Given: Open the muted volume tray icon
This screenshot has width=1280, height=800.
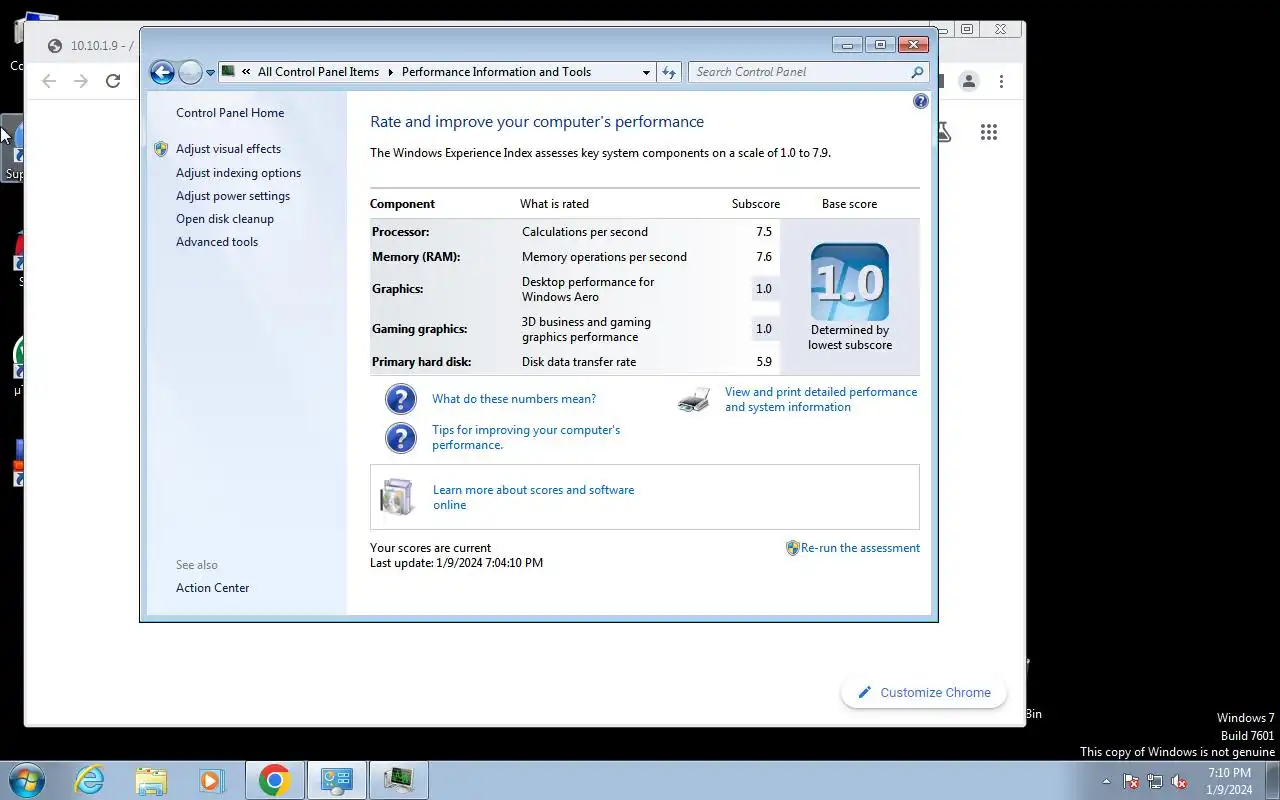Looking at the screenshot, I should (1180, 781).
